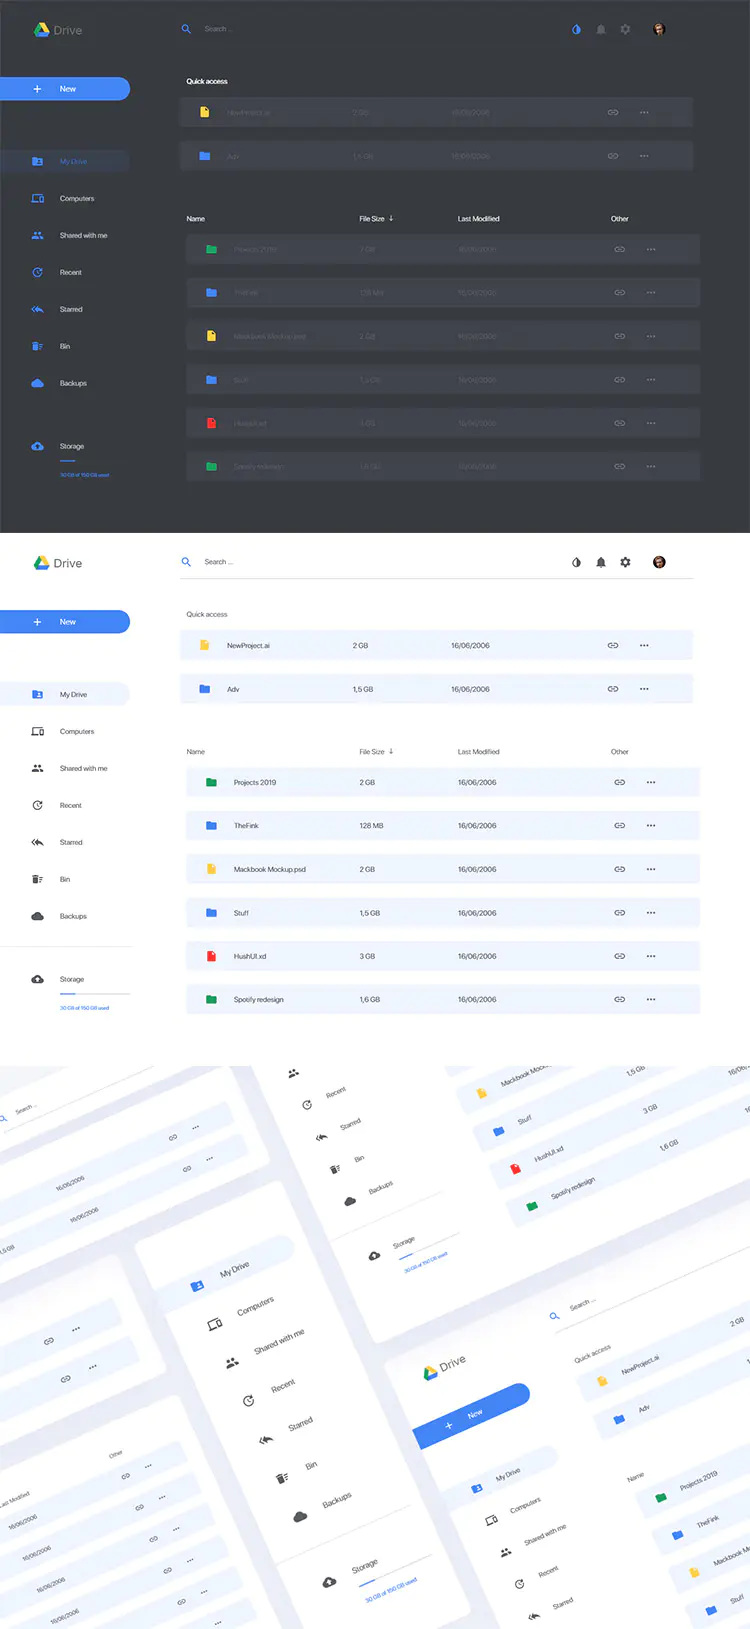Click the yellow NewProject.ai file icon, light theme
This screenshot has width=750, height=1629.
[x=204, y=645]
